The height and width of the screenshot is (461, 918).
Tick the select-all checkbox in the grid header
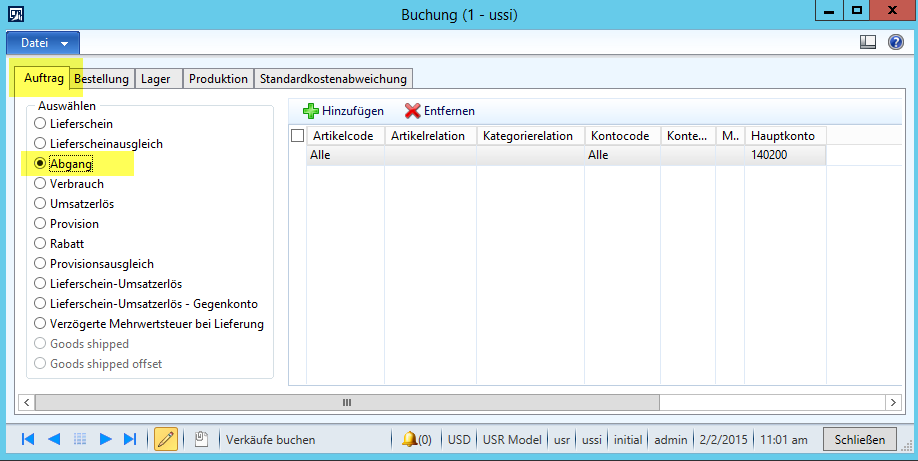coord(297,136)
